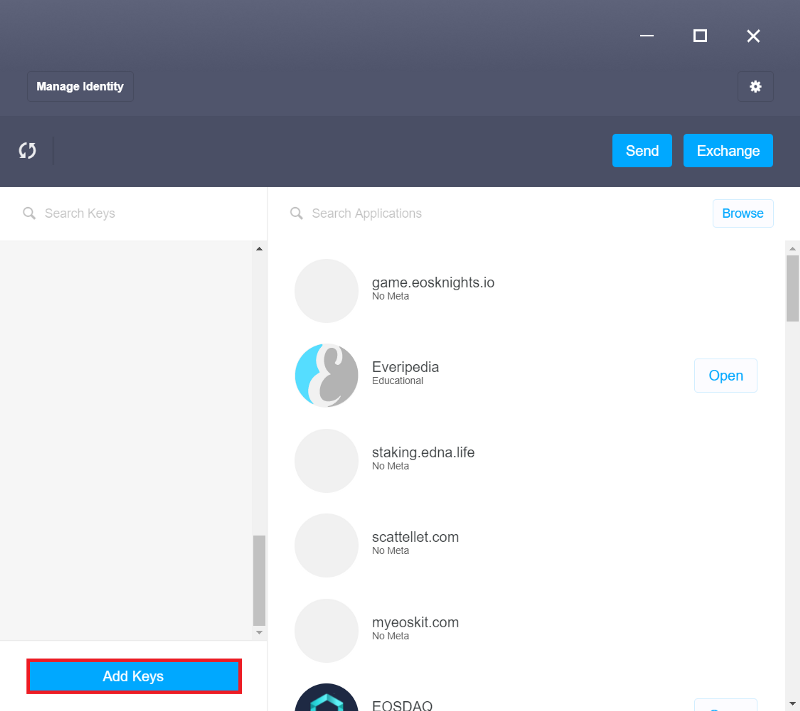
Task: Select the Everipedia entry name
Action: (406, 367)
